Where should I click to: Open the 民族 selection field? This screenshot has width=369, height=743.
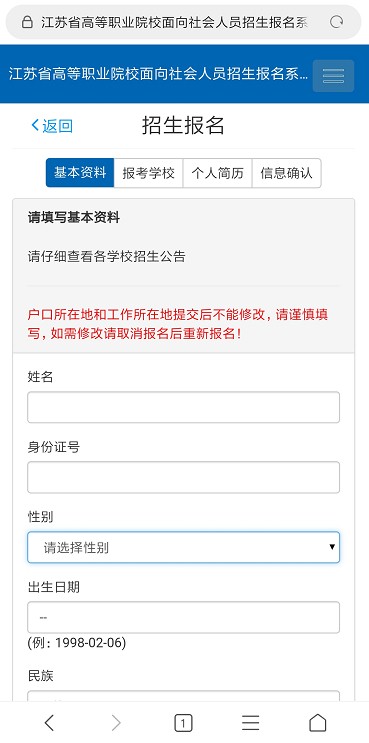pos(183,696)
